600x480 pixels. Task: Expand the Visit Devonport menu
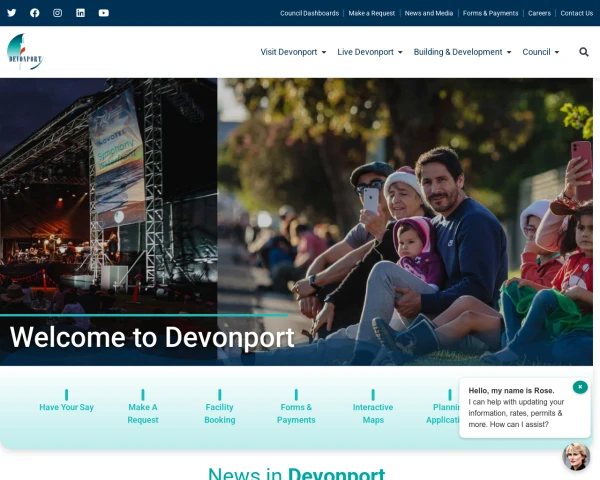tap(293, 52)
